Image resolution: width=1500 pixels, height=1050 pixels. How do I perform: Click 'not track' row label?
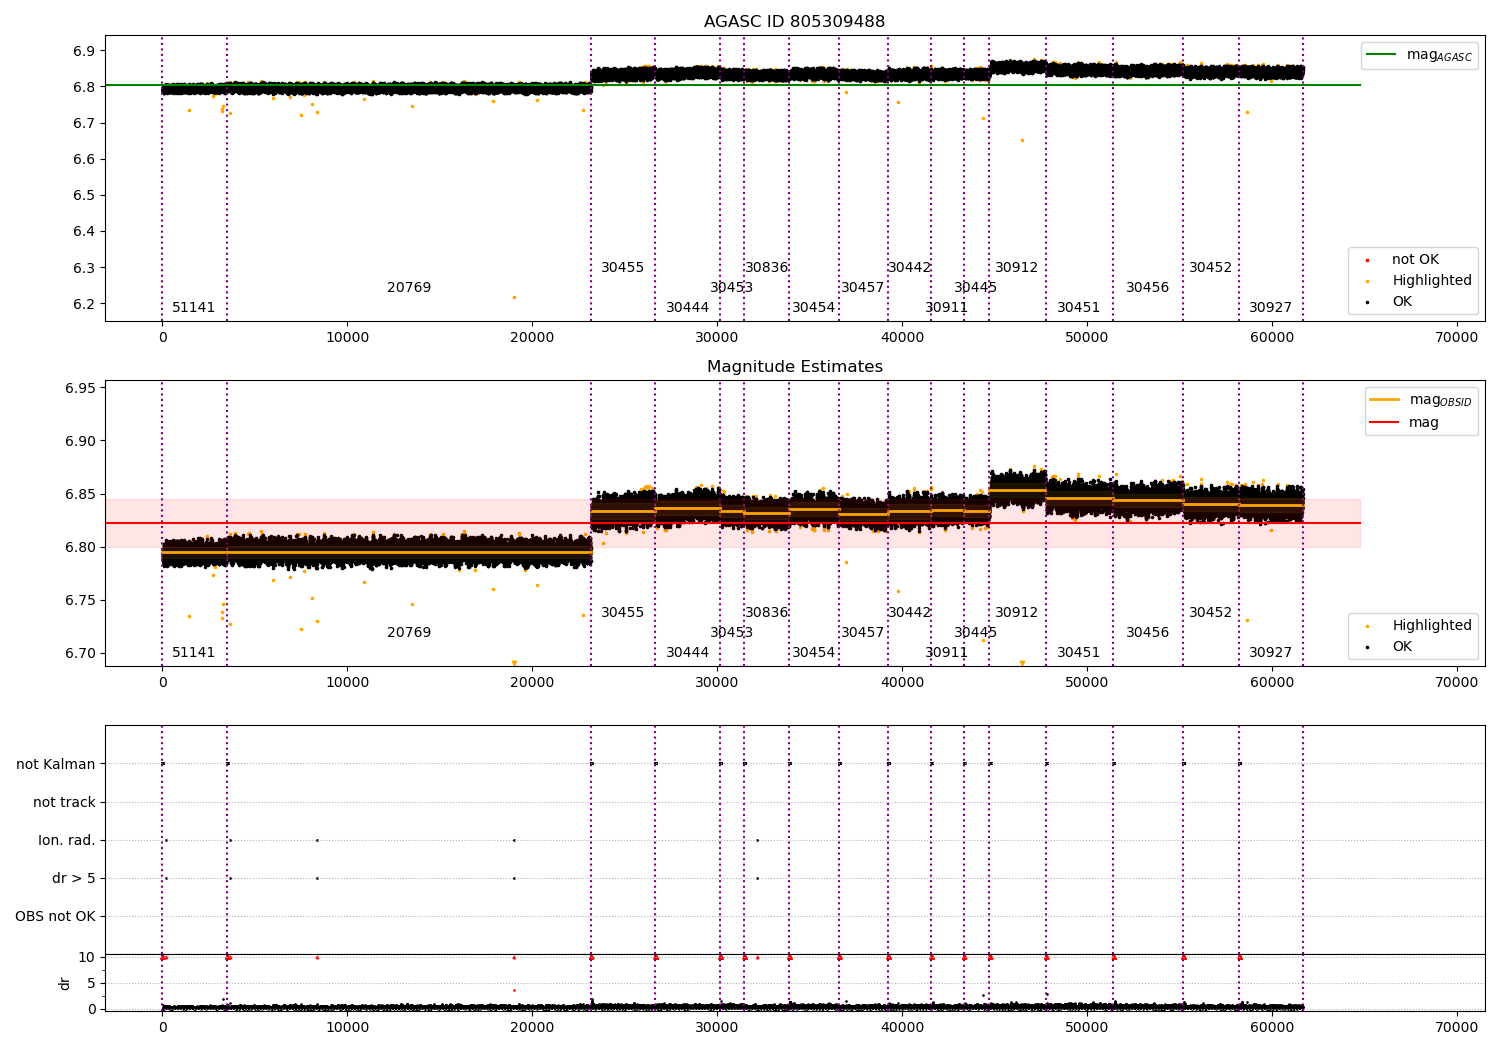pyautogui.click(x=64, y=802)
